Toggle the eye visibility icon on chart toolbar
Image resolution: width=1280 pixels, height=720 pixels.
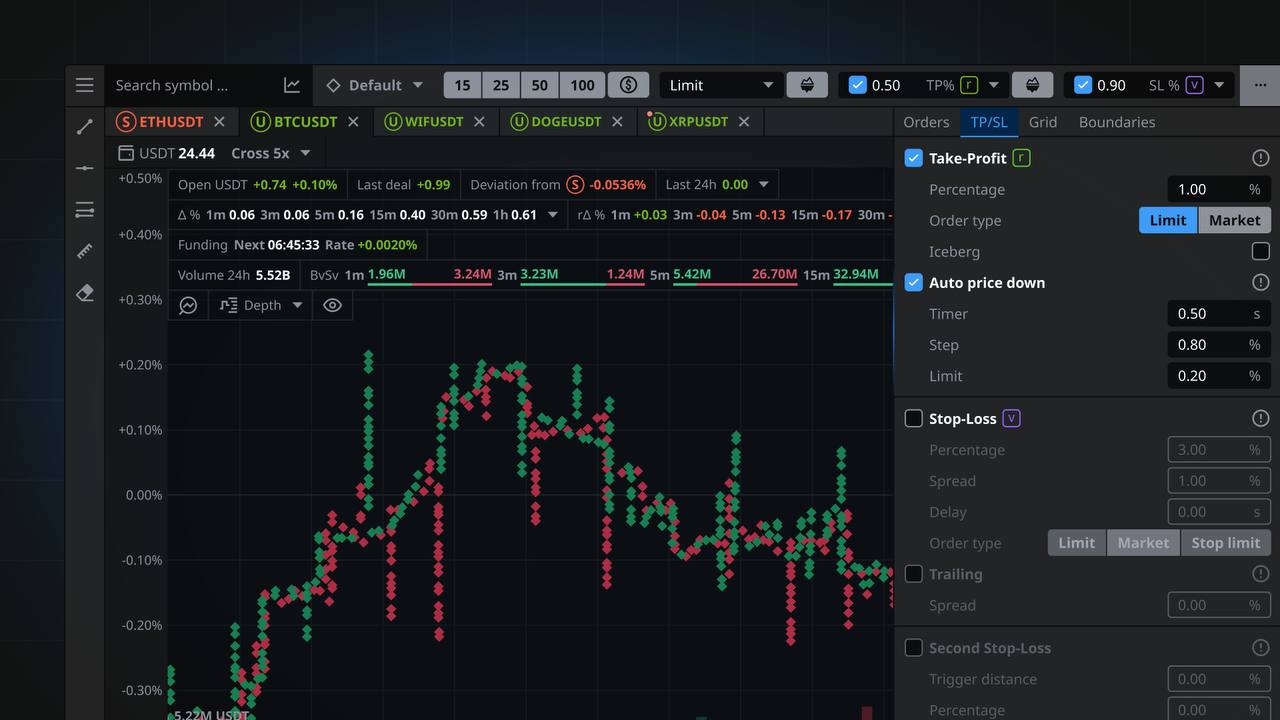tap(332, 305)
